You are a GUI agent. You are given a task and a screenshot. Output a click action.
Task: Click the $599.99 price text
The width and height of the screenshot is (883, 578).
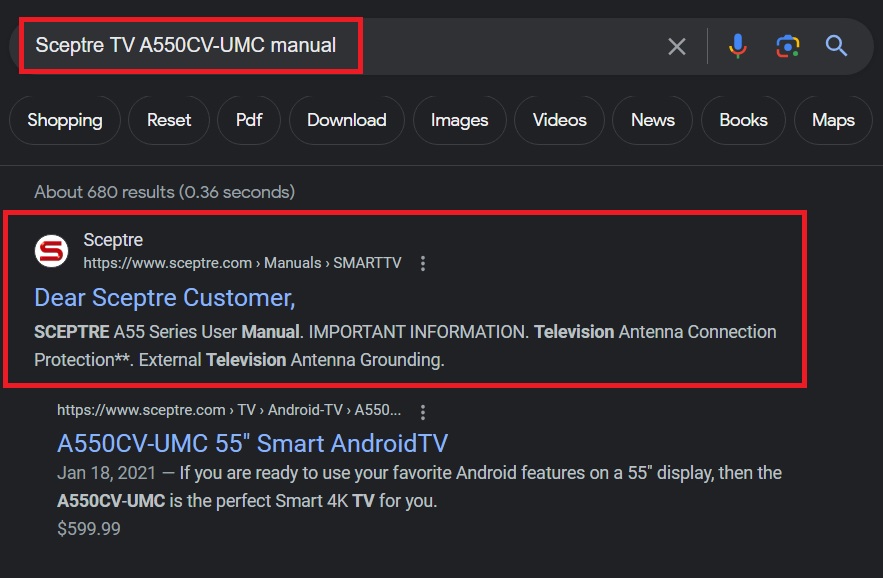point(88,528)
